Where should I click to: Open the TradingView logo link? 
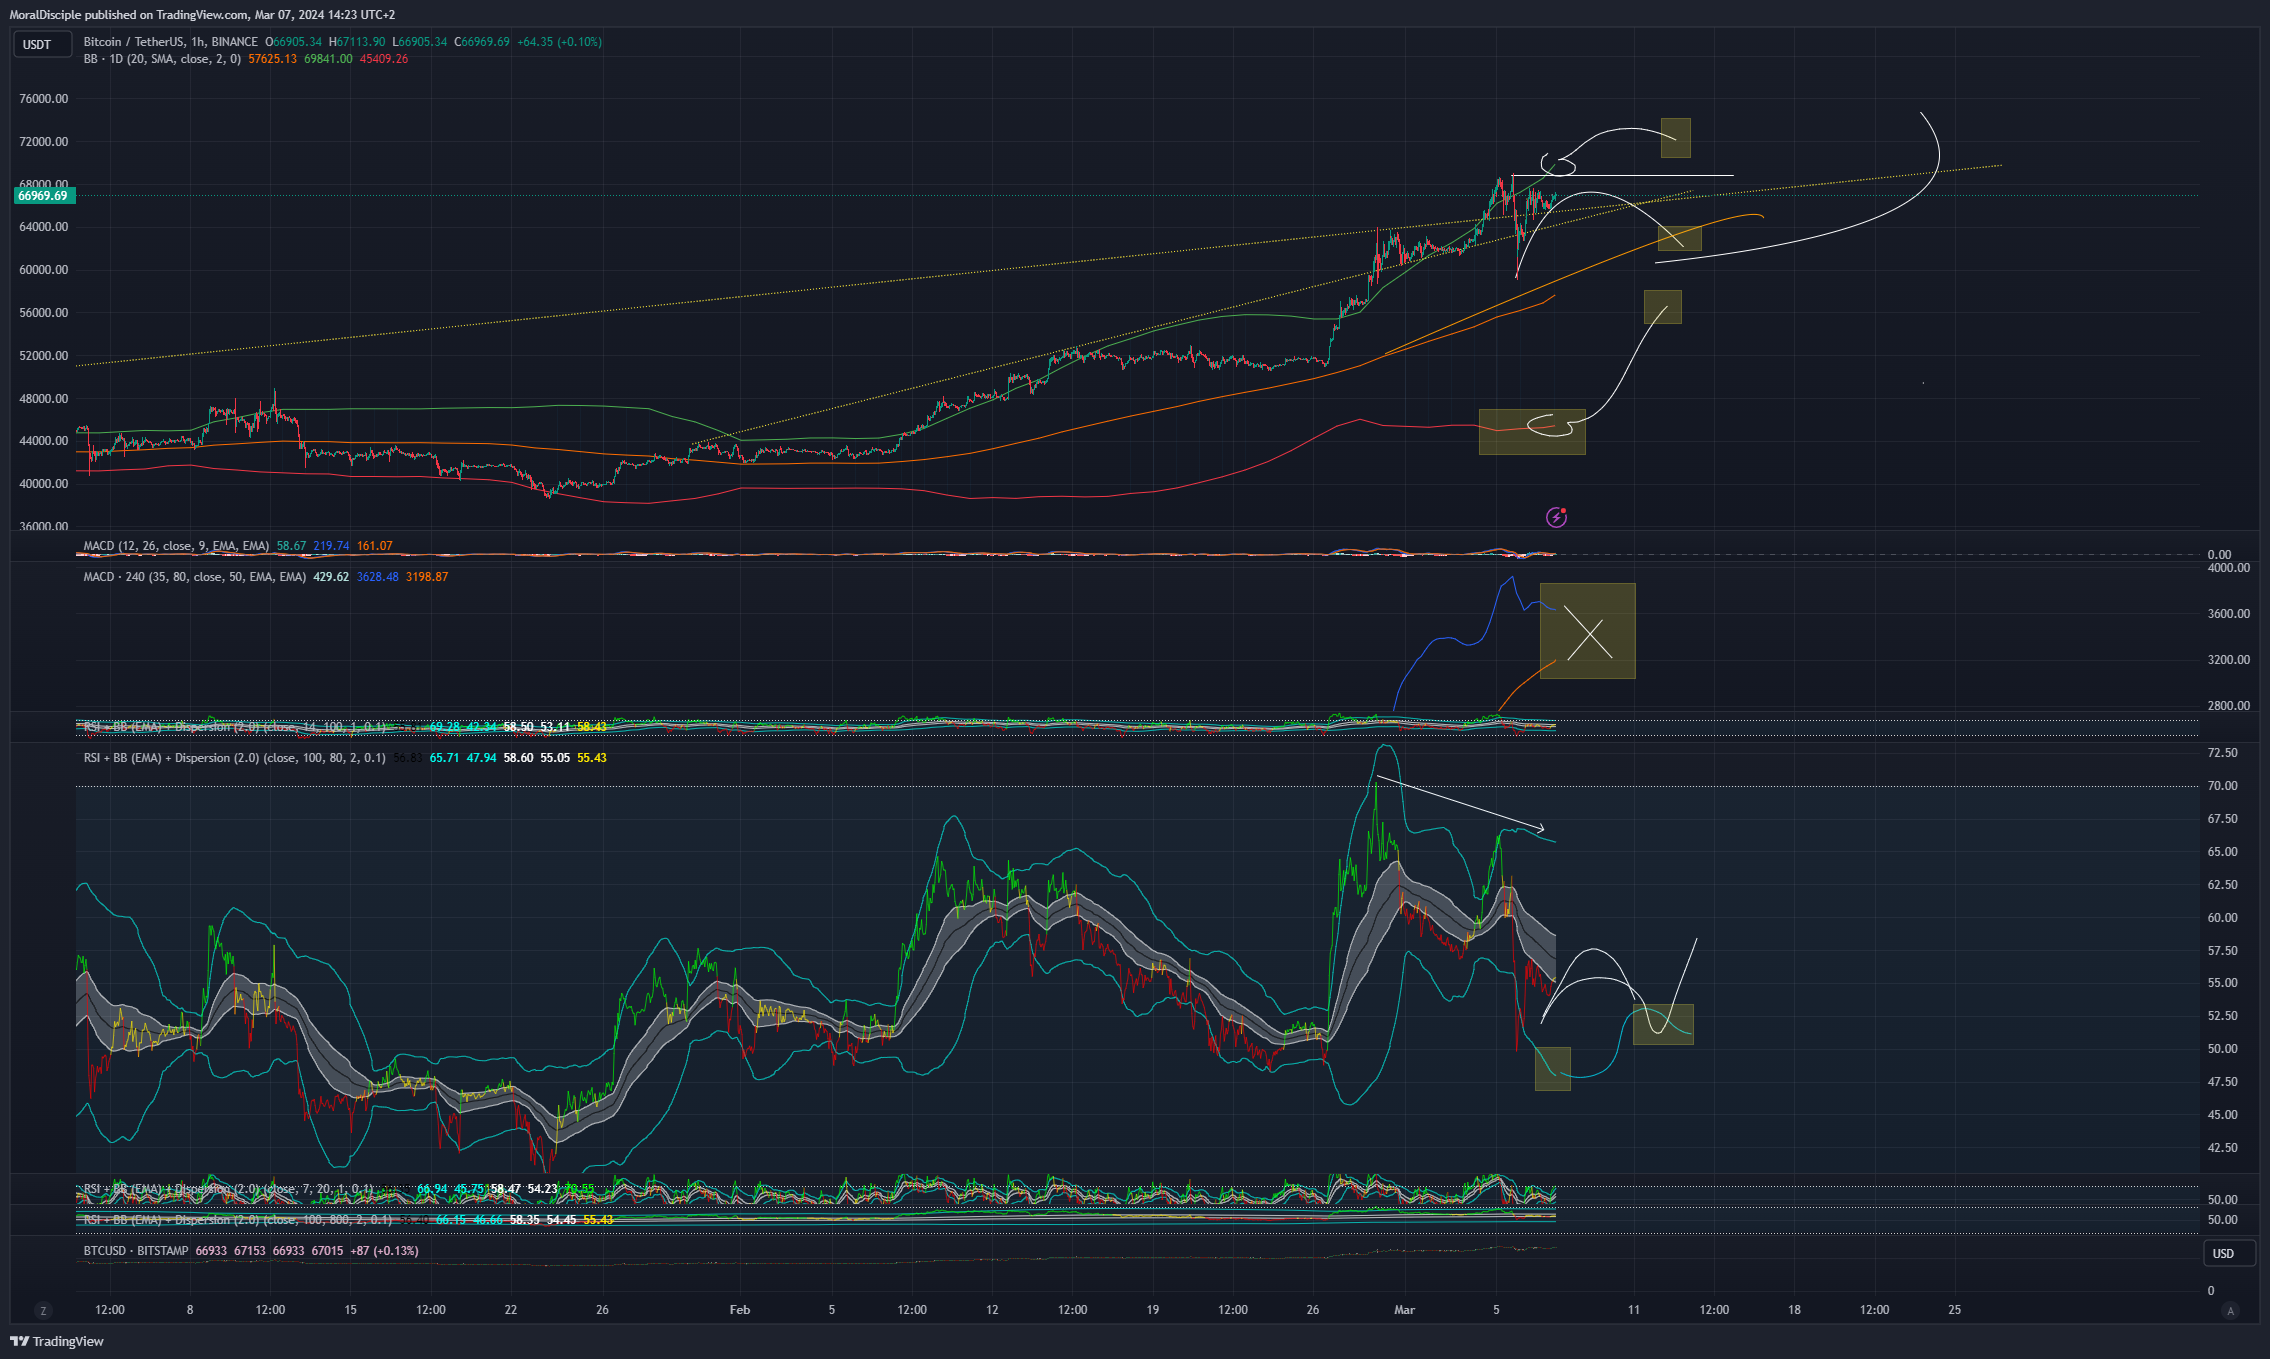tap(57, 1341)
